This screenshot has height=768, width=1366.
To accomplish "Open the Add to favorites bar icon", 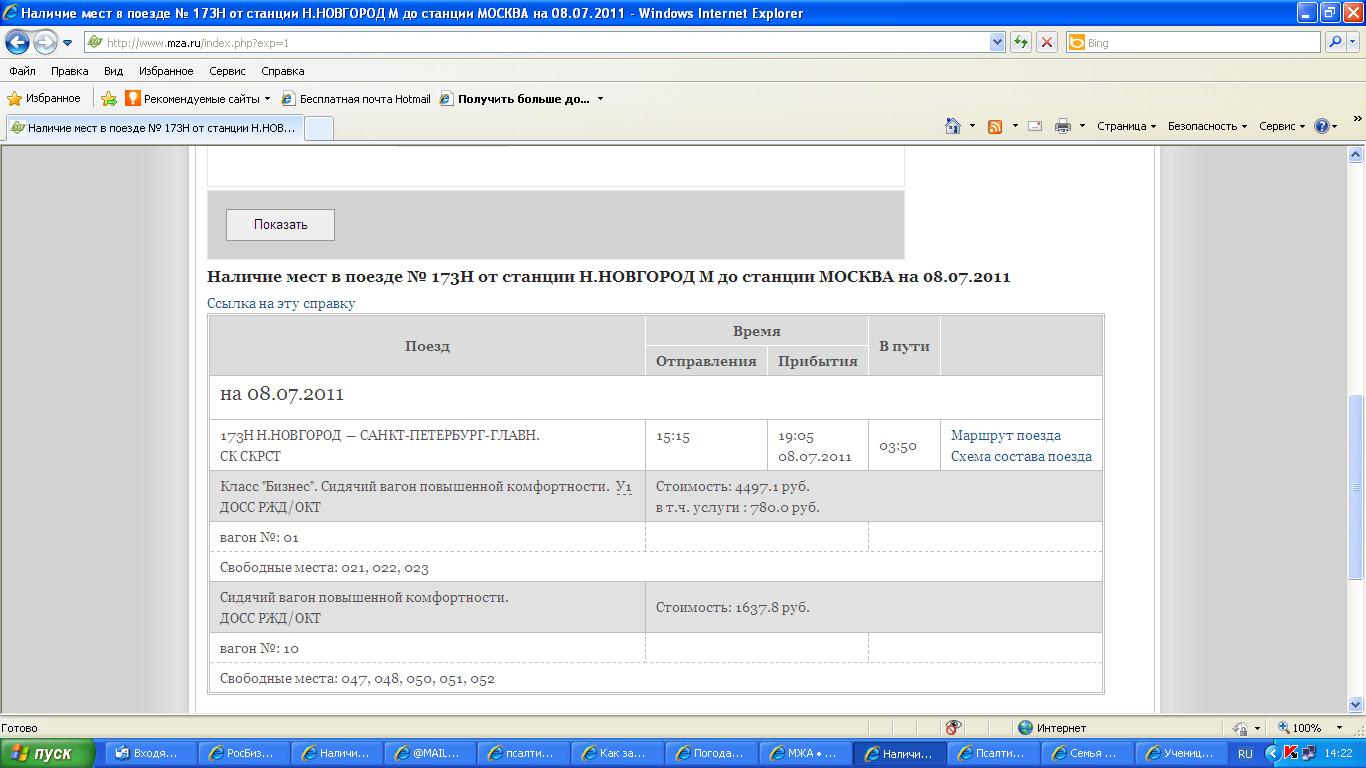I will pos(109,99).
